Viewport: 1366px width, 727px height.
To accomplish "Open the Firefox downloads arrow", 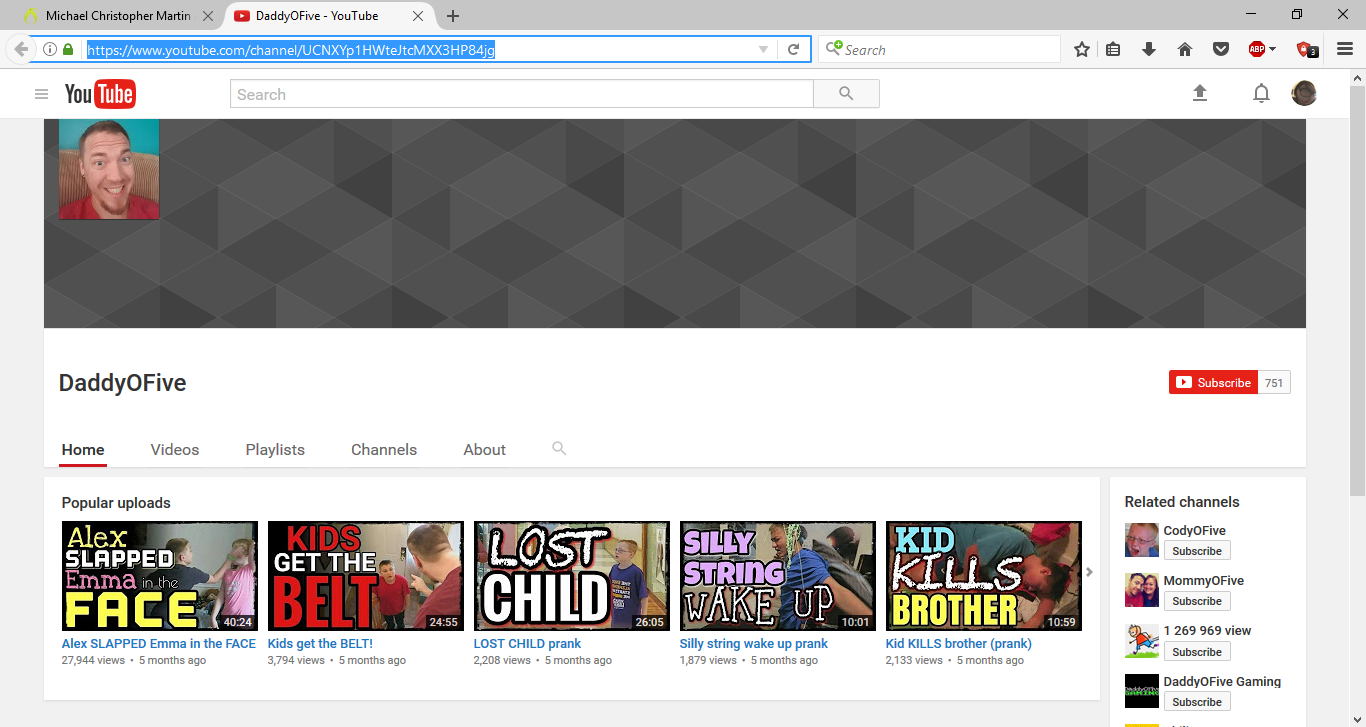I will coord(1149,49).
